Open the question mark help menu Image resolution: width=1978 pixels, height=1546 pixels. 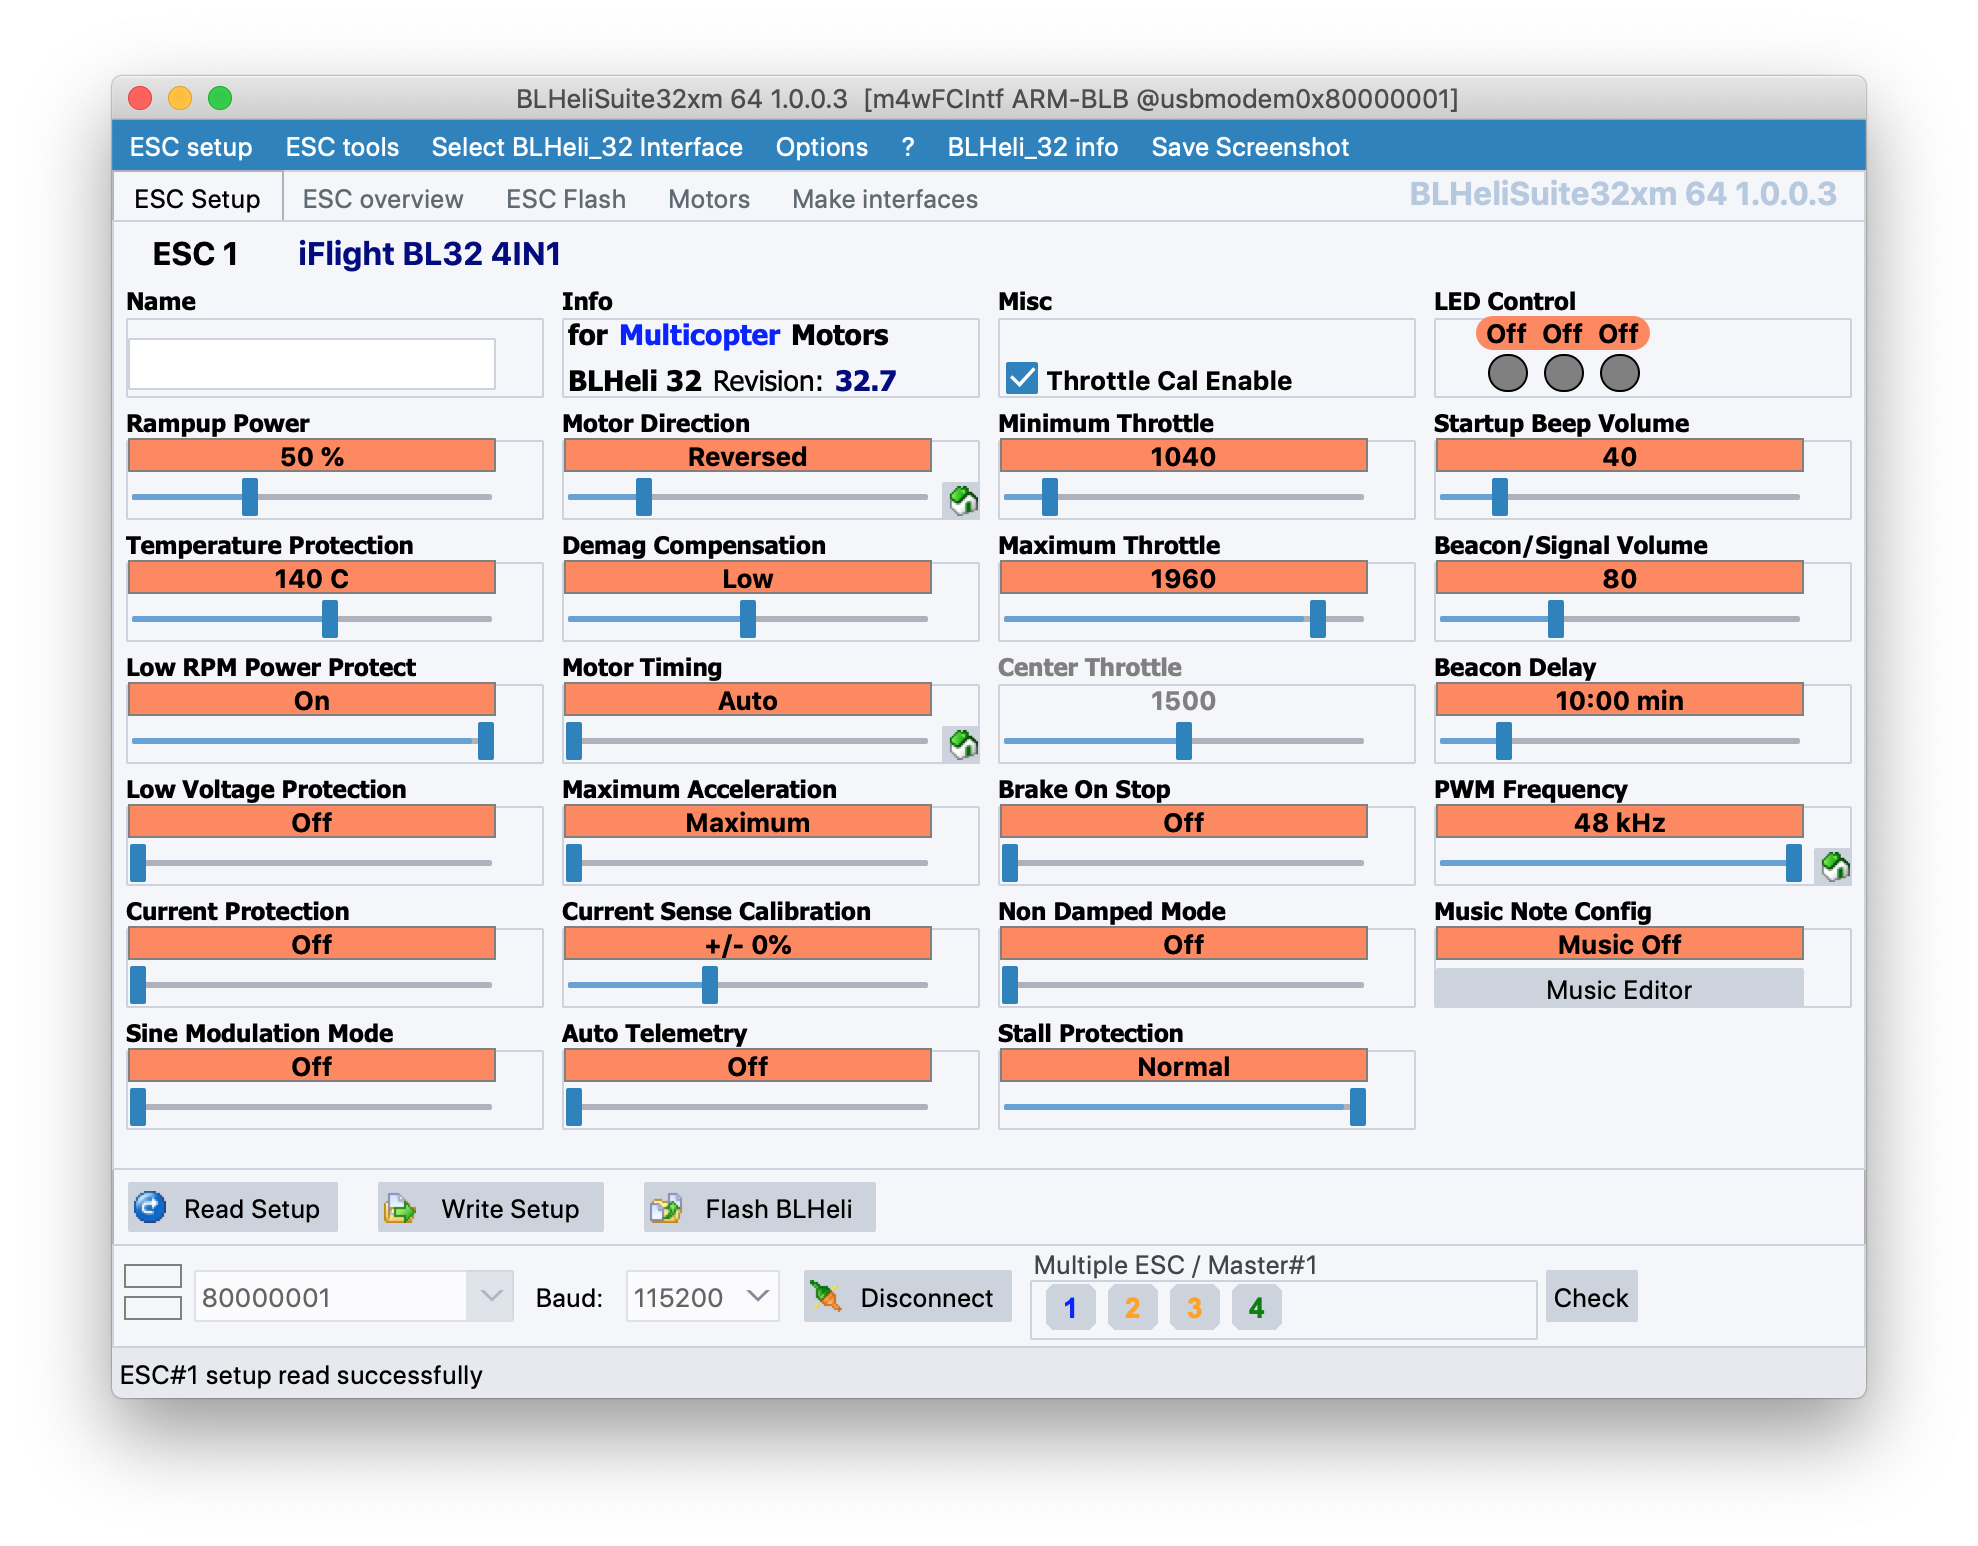click(907, 147)
